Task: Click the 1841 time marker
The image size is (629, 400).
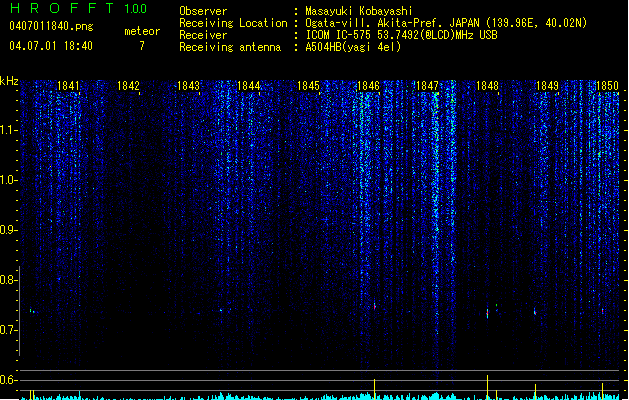Action: click(x=68, y=86)
